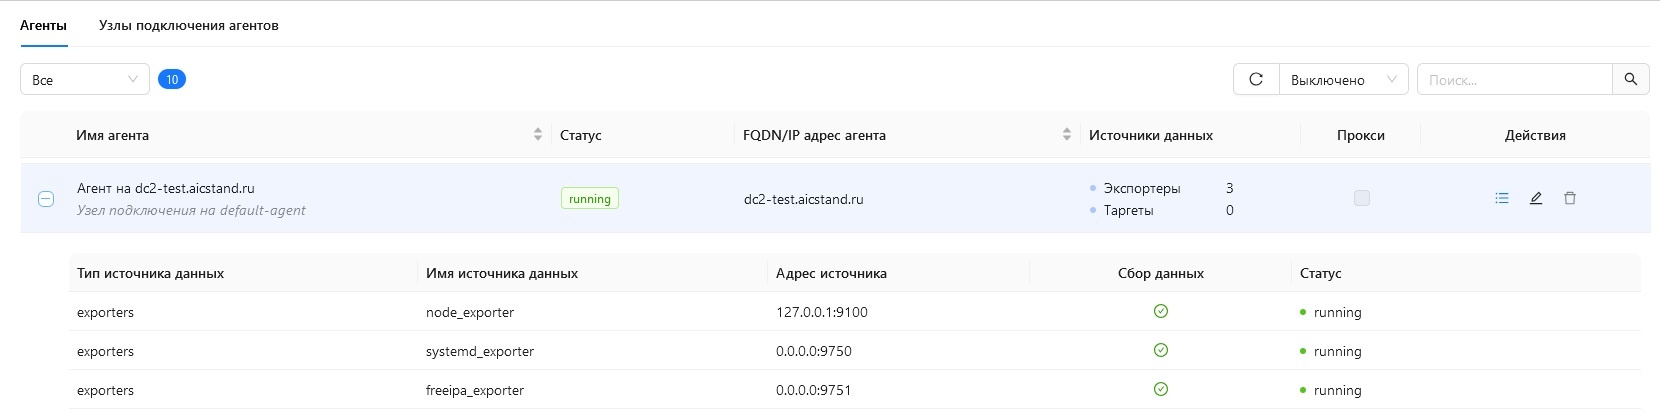Screen dimensions: 1660x418
Task: Sort by Имя агента column
Action: coord(537,135)
